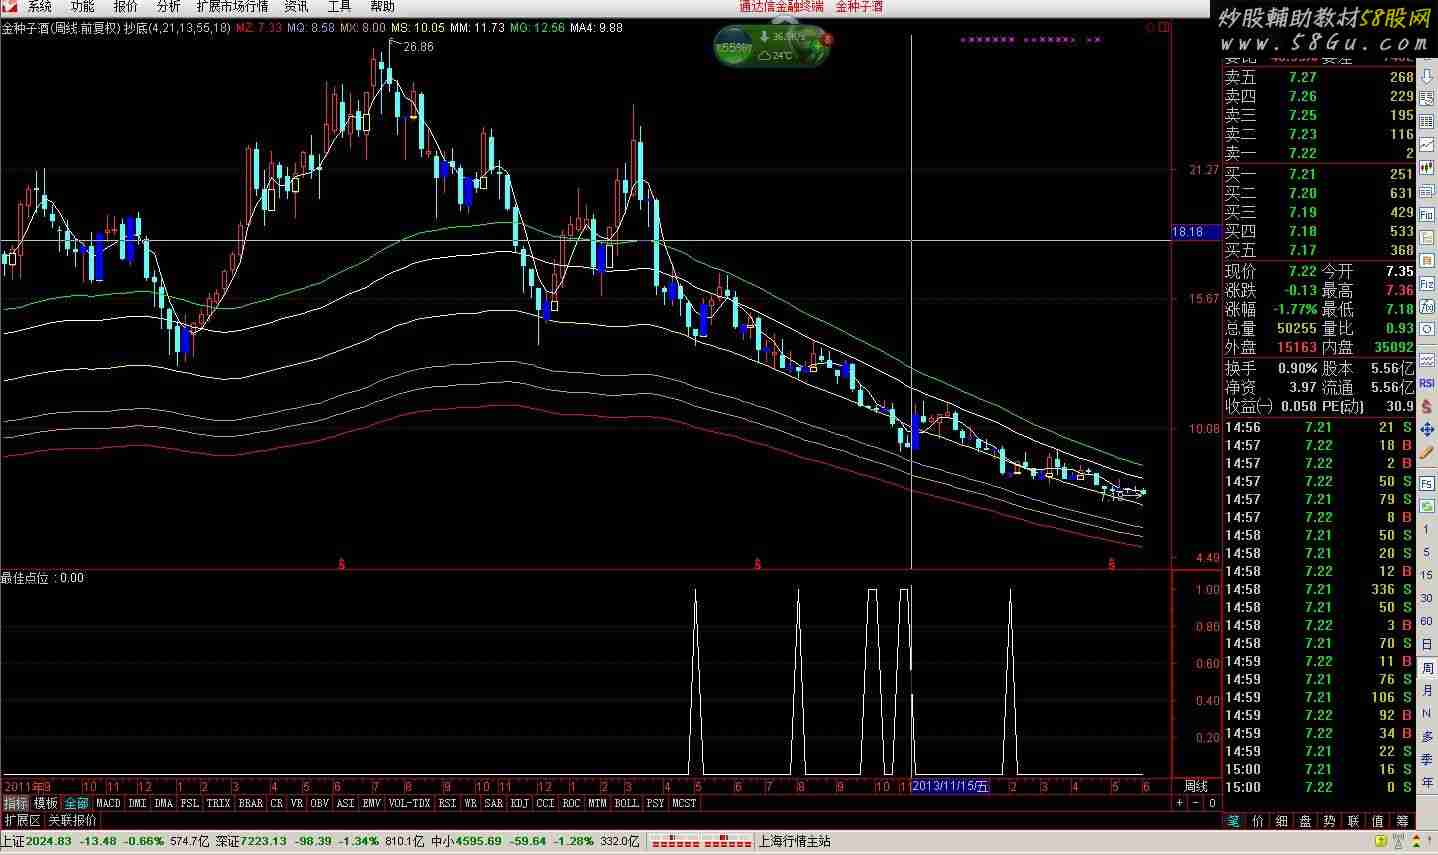This screenshot has width=1438, height=855.
Task: Click the blue four-way move arrows icon
Action: coord(1427,429)
